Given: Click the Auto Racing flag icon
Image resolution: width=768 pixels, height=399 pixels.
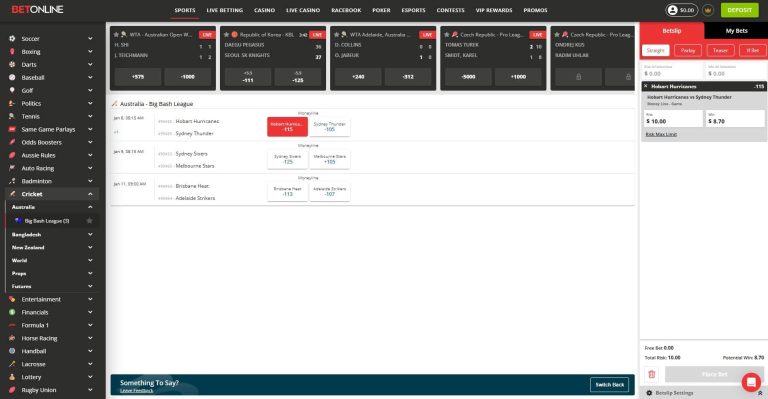Looking at the screenshot, I should (x=12, y=168).
